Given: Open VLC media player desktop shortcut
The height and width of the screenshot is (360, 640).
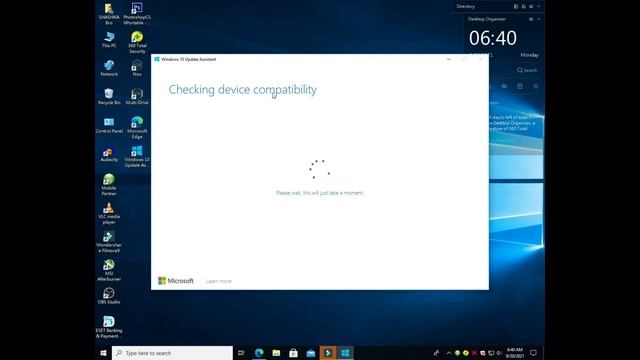Looking at the screenshot, I should 109,213.
